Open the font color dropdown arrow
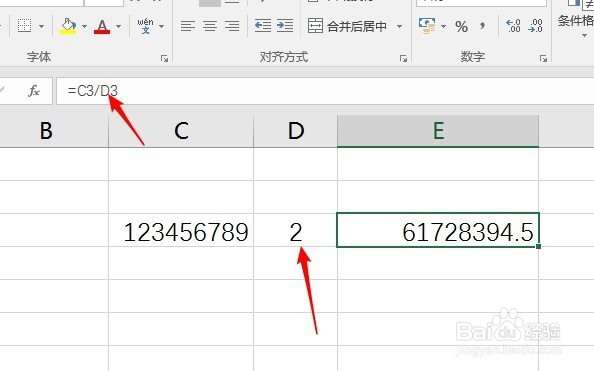Image resolution: width=594 pixels, height=371 pixels. [x=119, y=27]
